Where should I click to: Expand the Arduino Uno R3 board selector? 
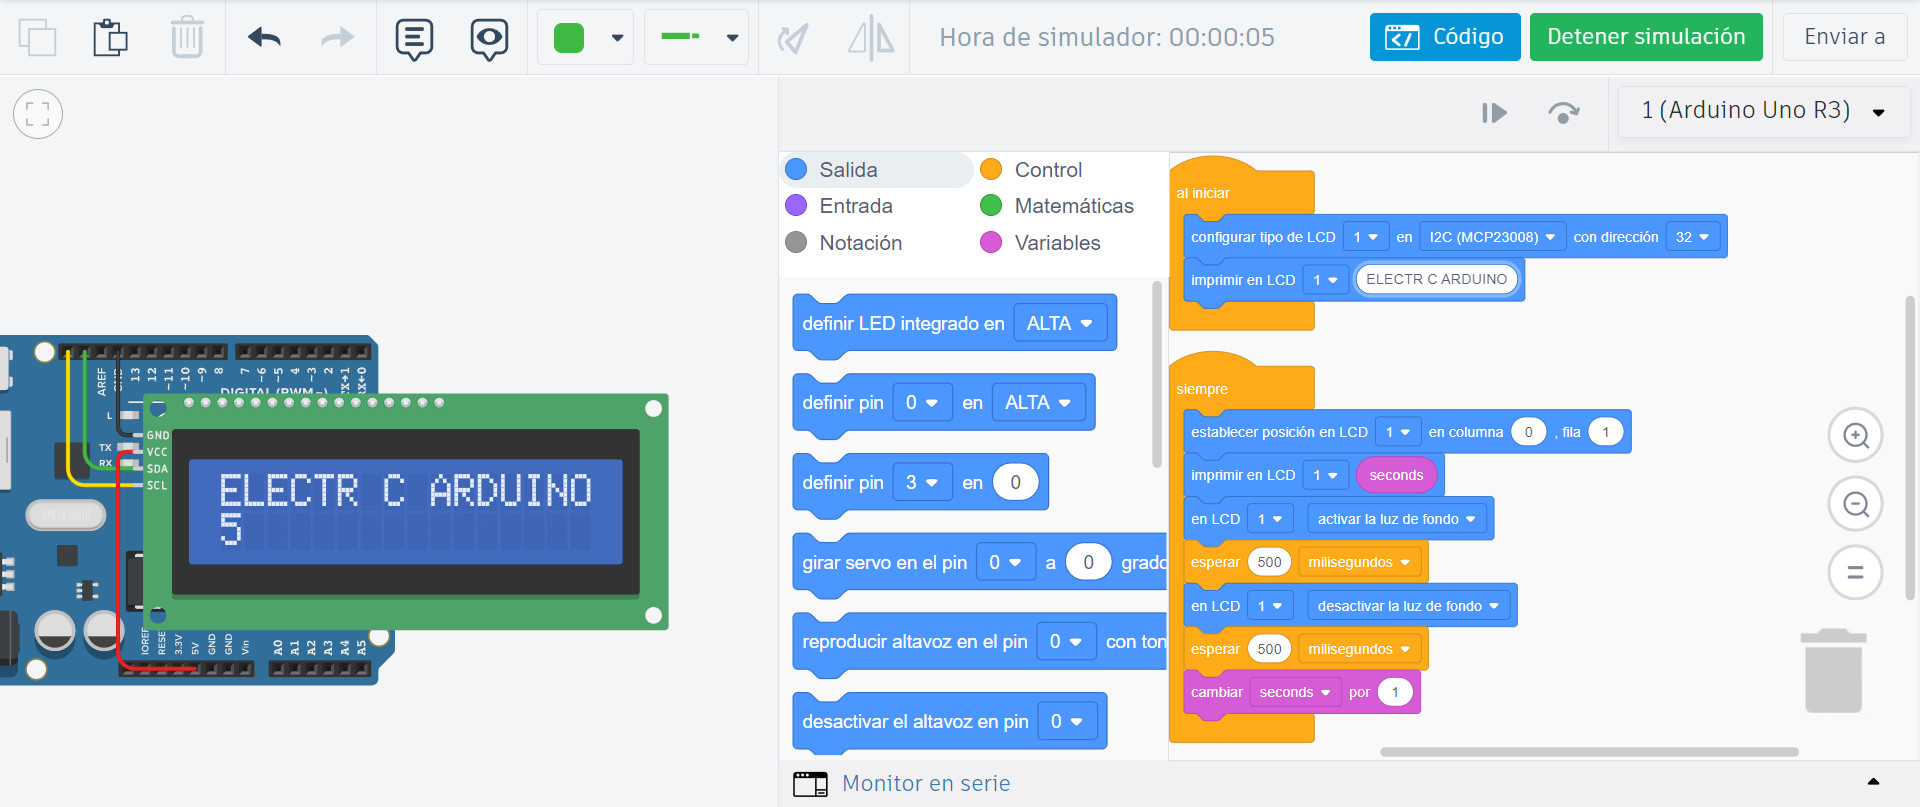click(1763, 111)
